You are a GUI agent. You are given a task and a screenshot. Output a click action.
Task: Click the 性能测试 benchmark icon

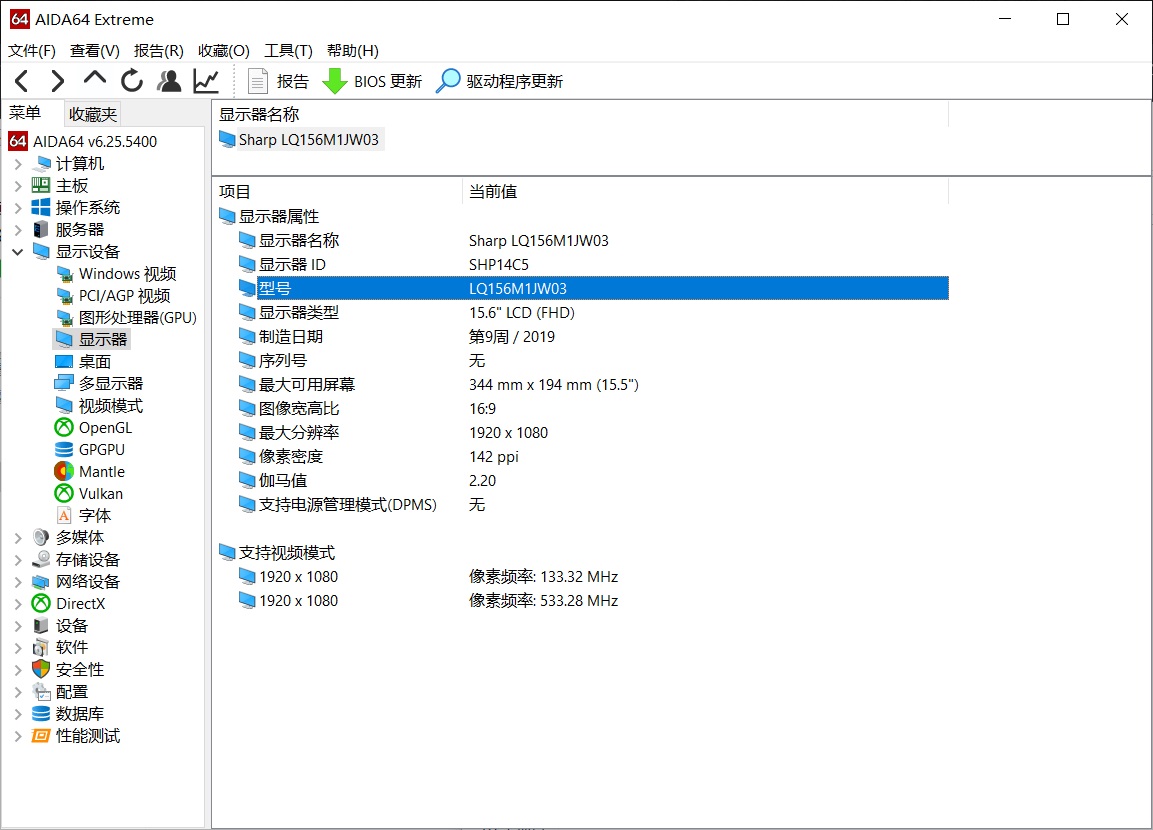[x=41, y=736]
